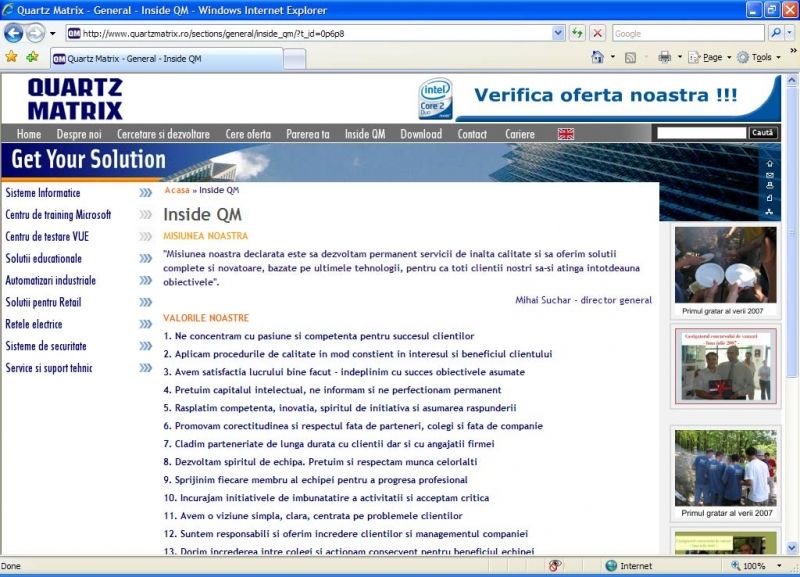Image resolution: width=800 pixels, height=577 pixels.
Task: Open the Tools menu in toolbar
Action: 760,57
